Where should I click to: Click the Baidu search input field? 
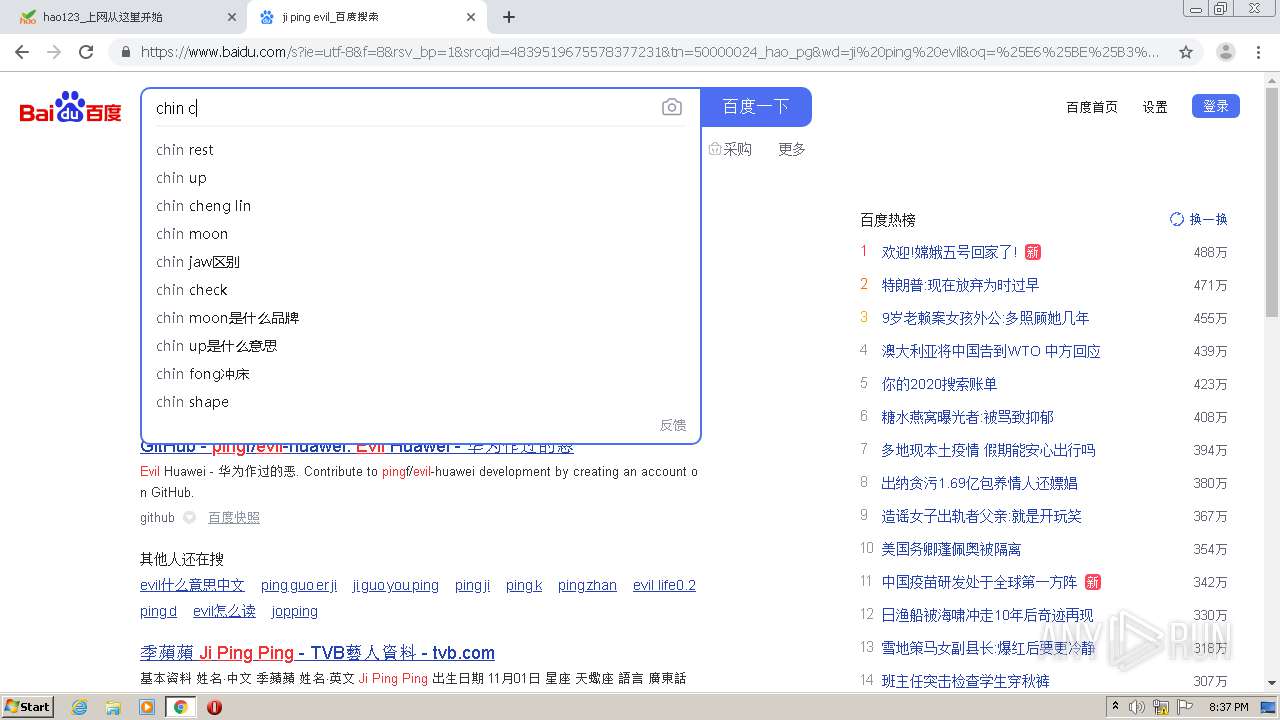(400, 108)
